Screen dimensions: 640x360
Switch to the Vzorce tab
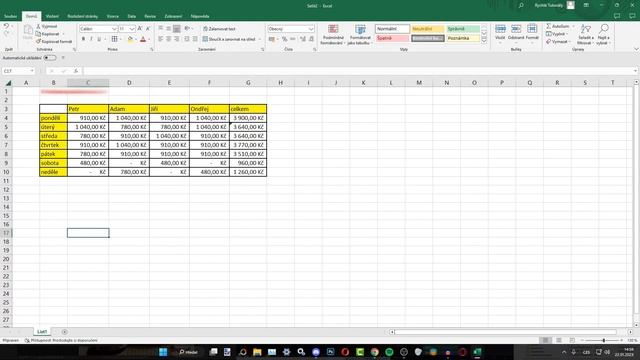pyautogui.click(x=113, y=16)
